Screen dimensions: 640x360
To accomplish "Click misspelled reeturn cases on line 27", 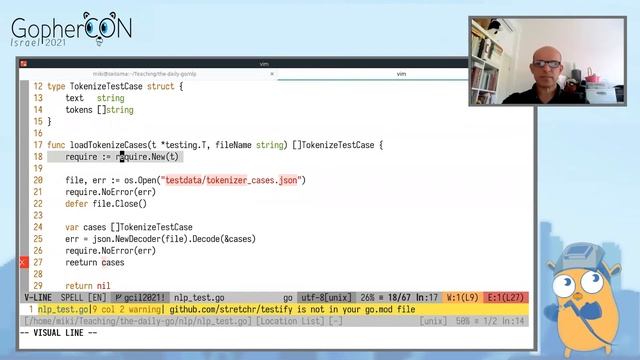I will [x=95, y=262].
